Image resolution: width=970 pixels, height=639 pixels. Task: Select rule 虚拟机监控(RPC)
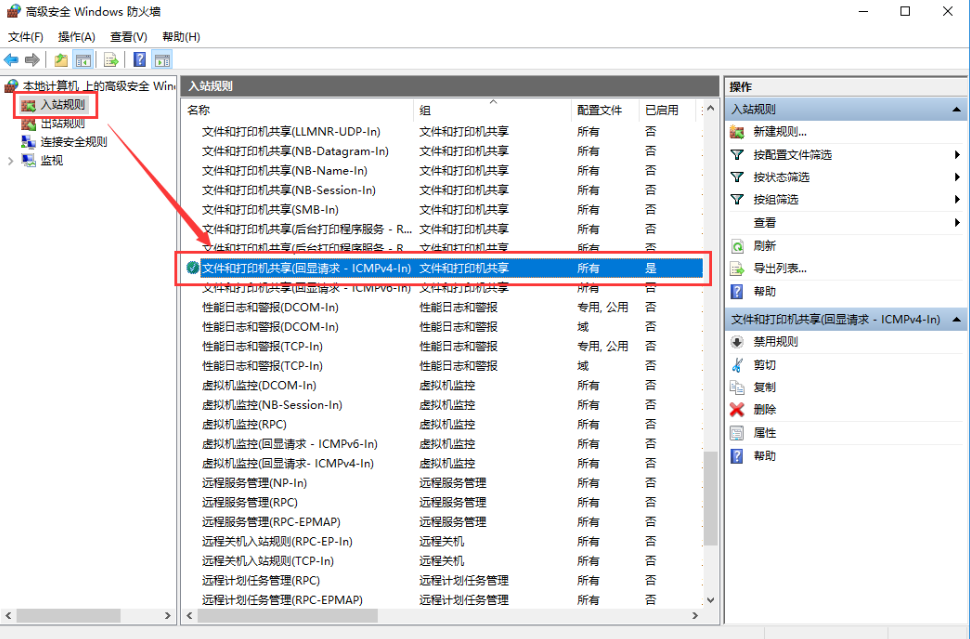244,424
